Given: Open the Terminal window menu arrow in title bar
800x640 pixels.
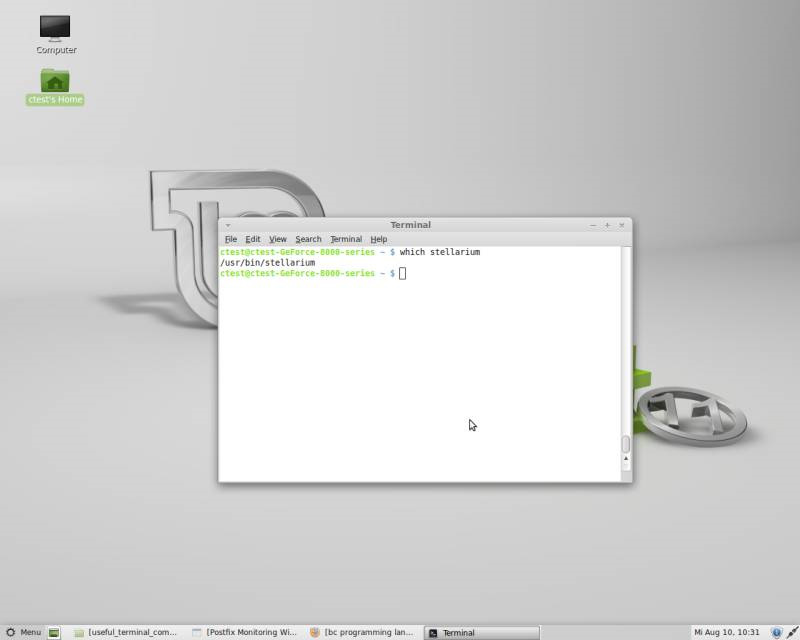Looking at the screenshot, I should 228,225.
